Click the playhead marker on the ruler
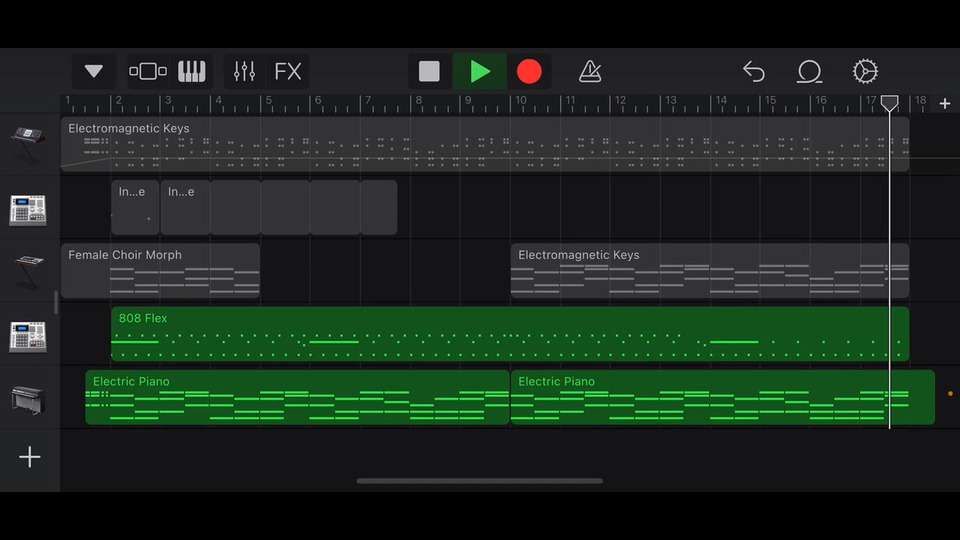This screenshot has height=540, width=960. 890,103
